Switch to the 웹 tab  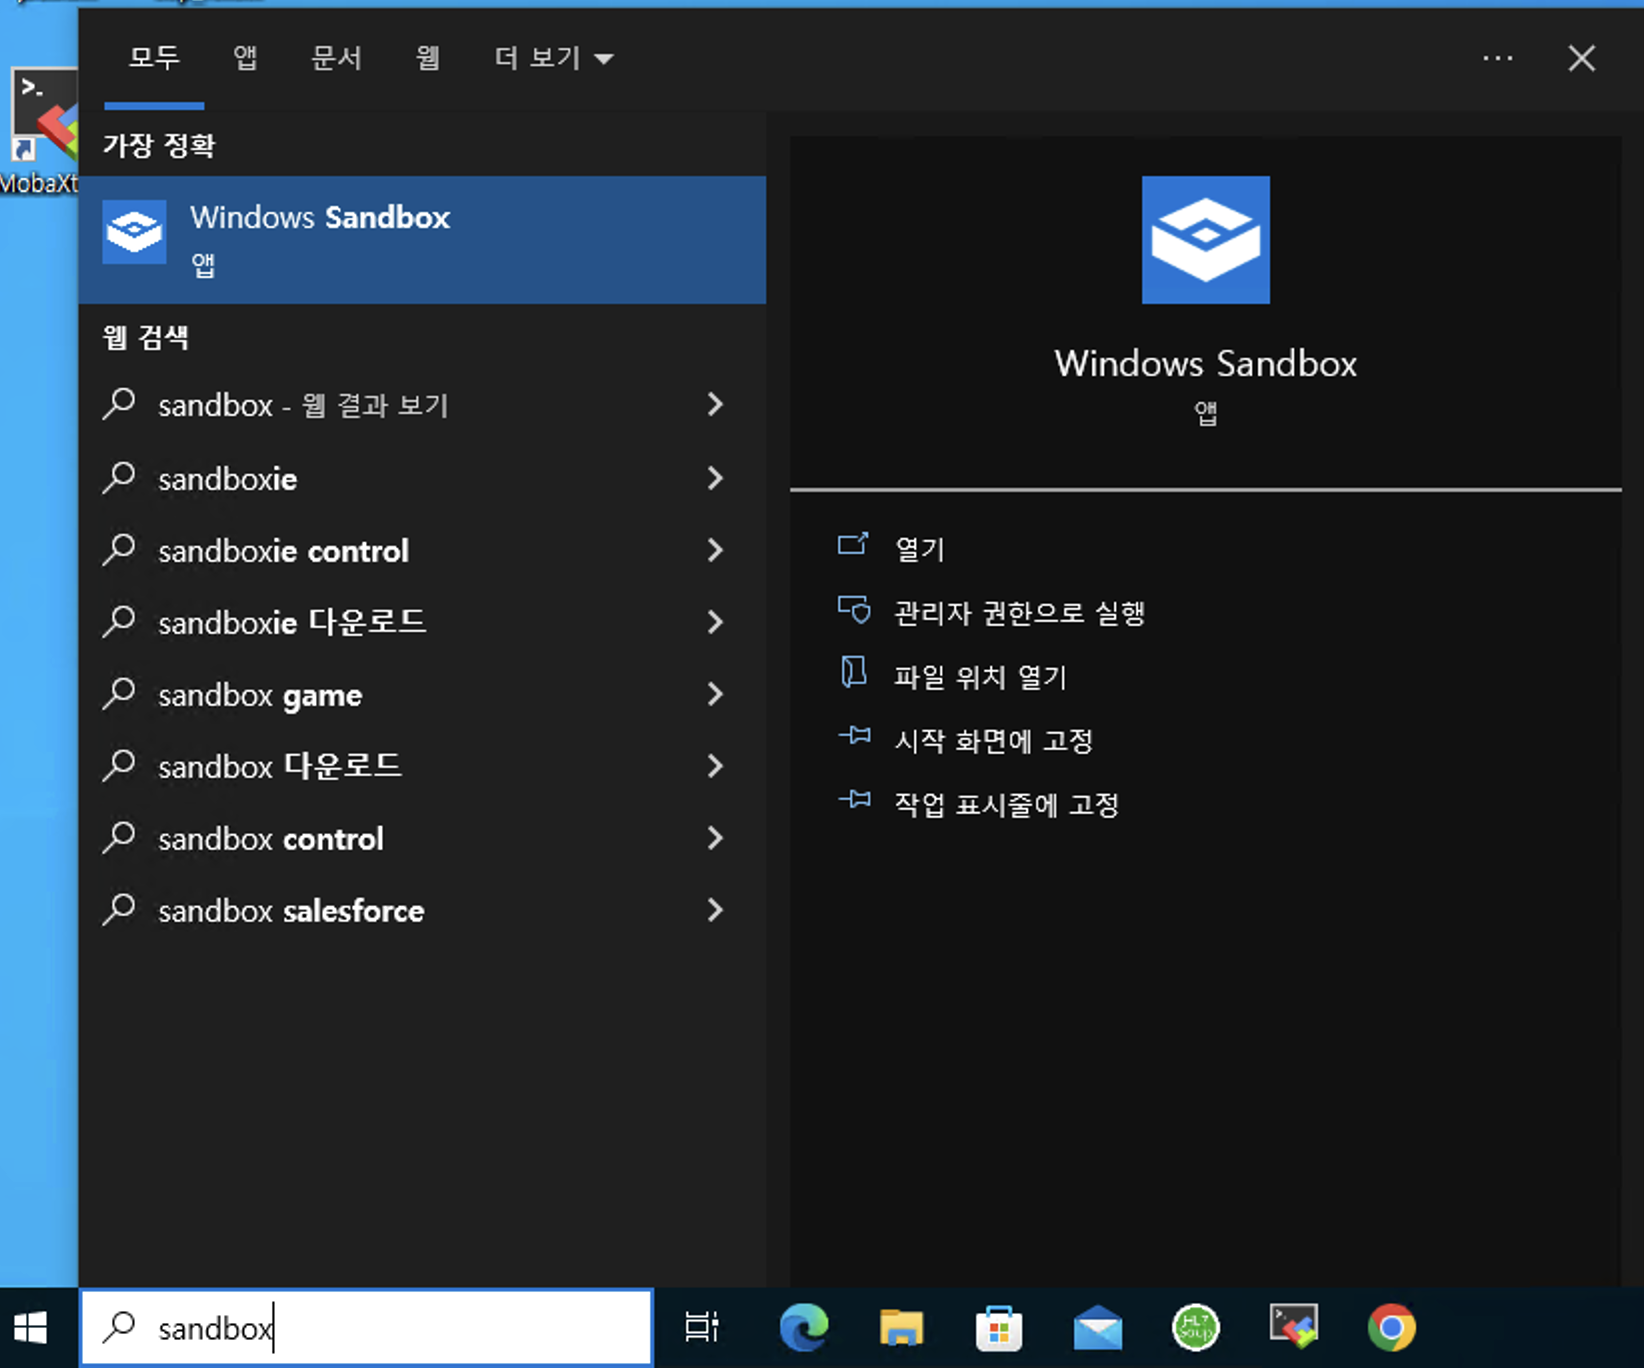click(427, 58)
